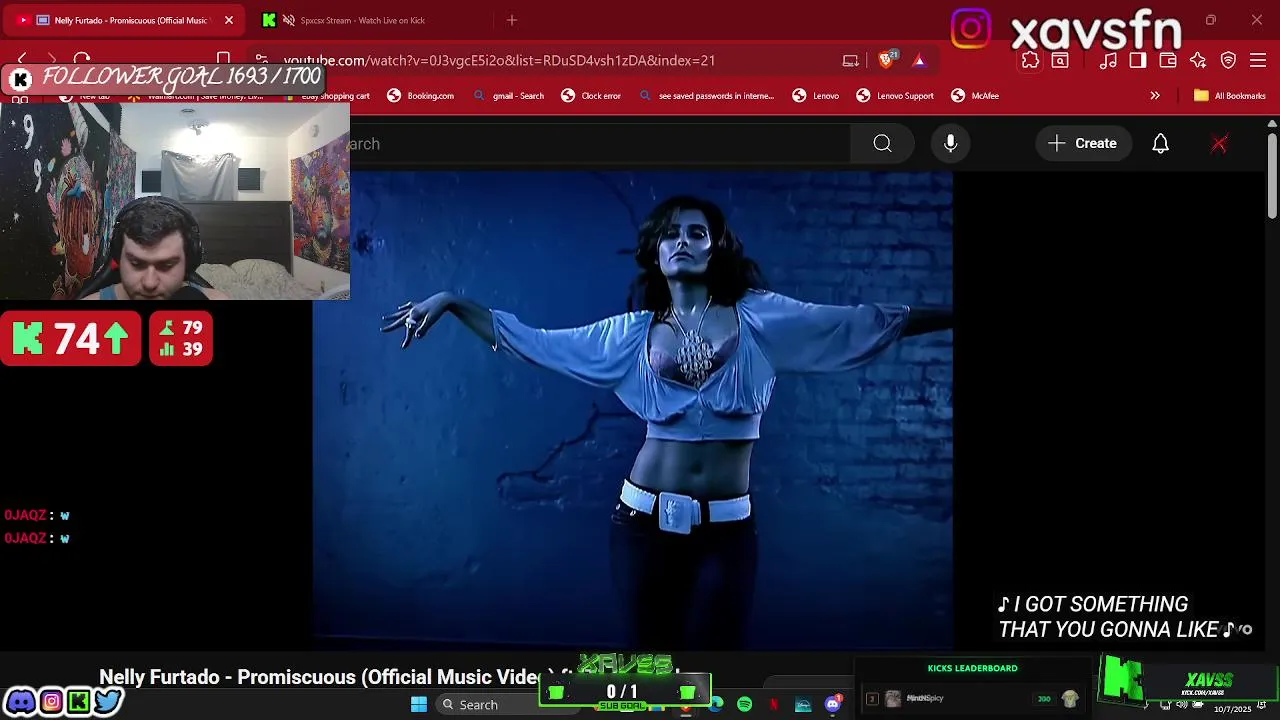Image resolution: width=1280 pixels, height=720 pixels.
Task: Open YouTube notifications bell
Action: pyautogui.click(x=1160, y=144)
